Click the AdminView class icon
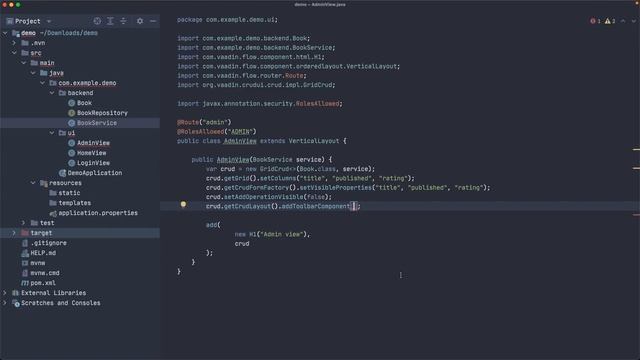The height and width of the screenshot is (360, 640). coord(71,143)
